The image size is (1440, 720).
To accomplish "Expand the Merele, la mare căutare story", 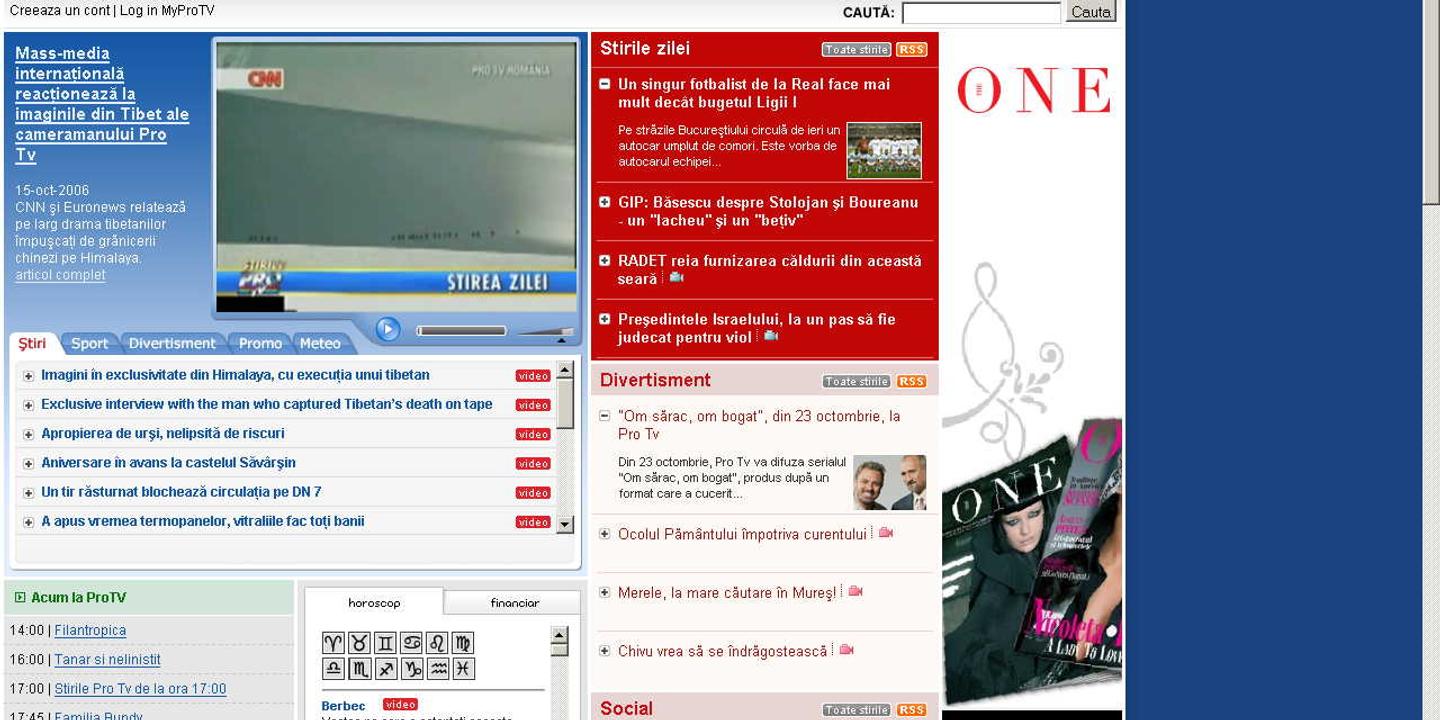I will click(x=604, y=592).
